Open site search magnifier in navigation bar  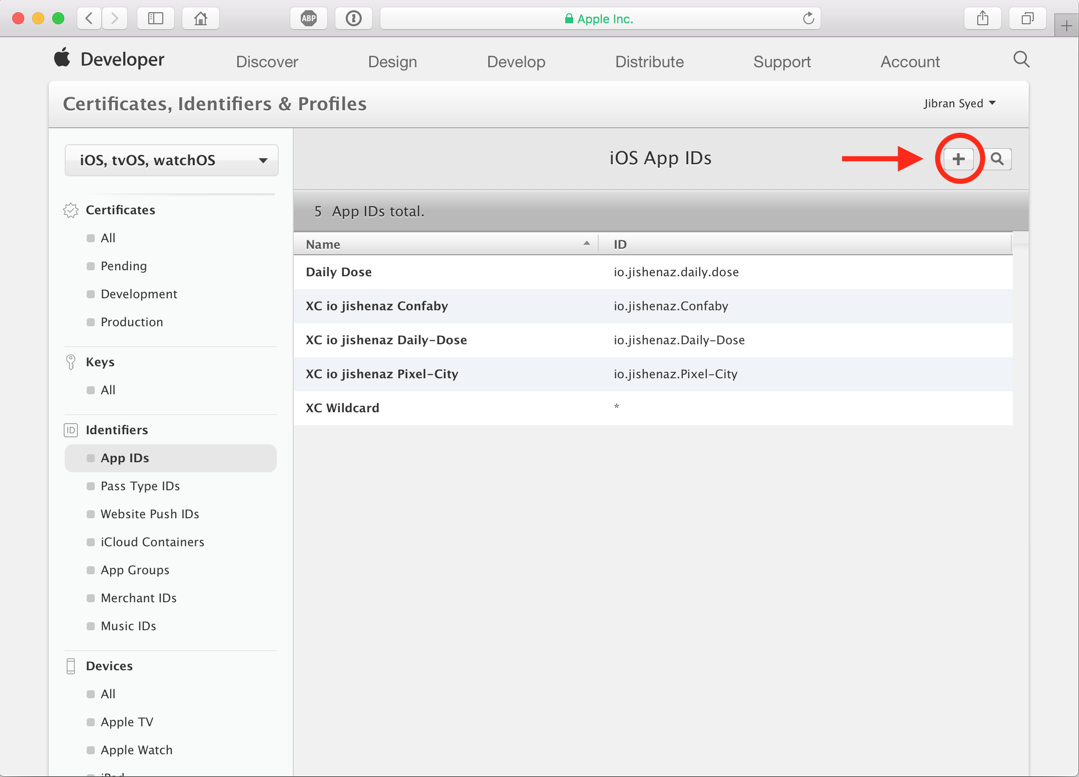point(1021,60)
